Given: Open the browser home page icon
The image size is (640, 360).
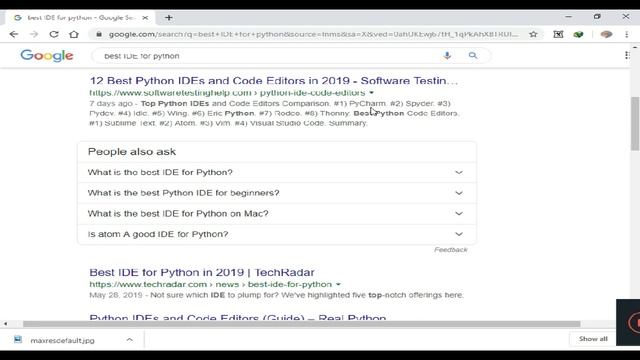Looking at the screenshot, I should click(74, 34).
